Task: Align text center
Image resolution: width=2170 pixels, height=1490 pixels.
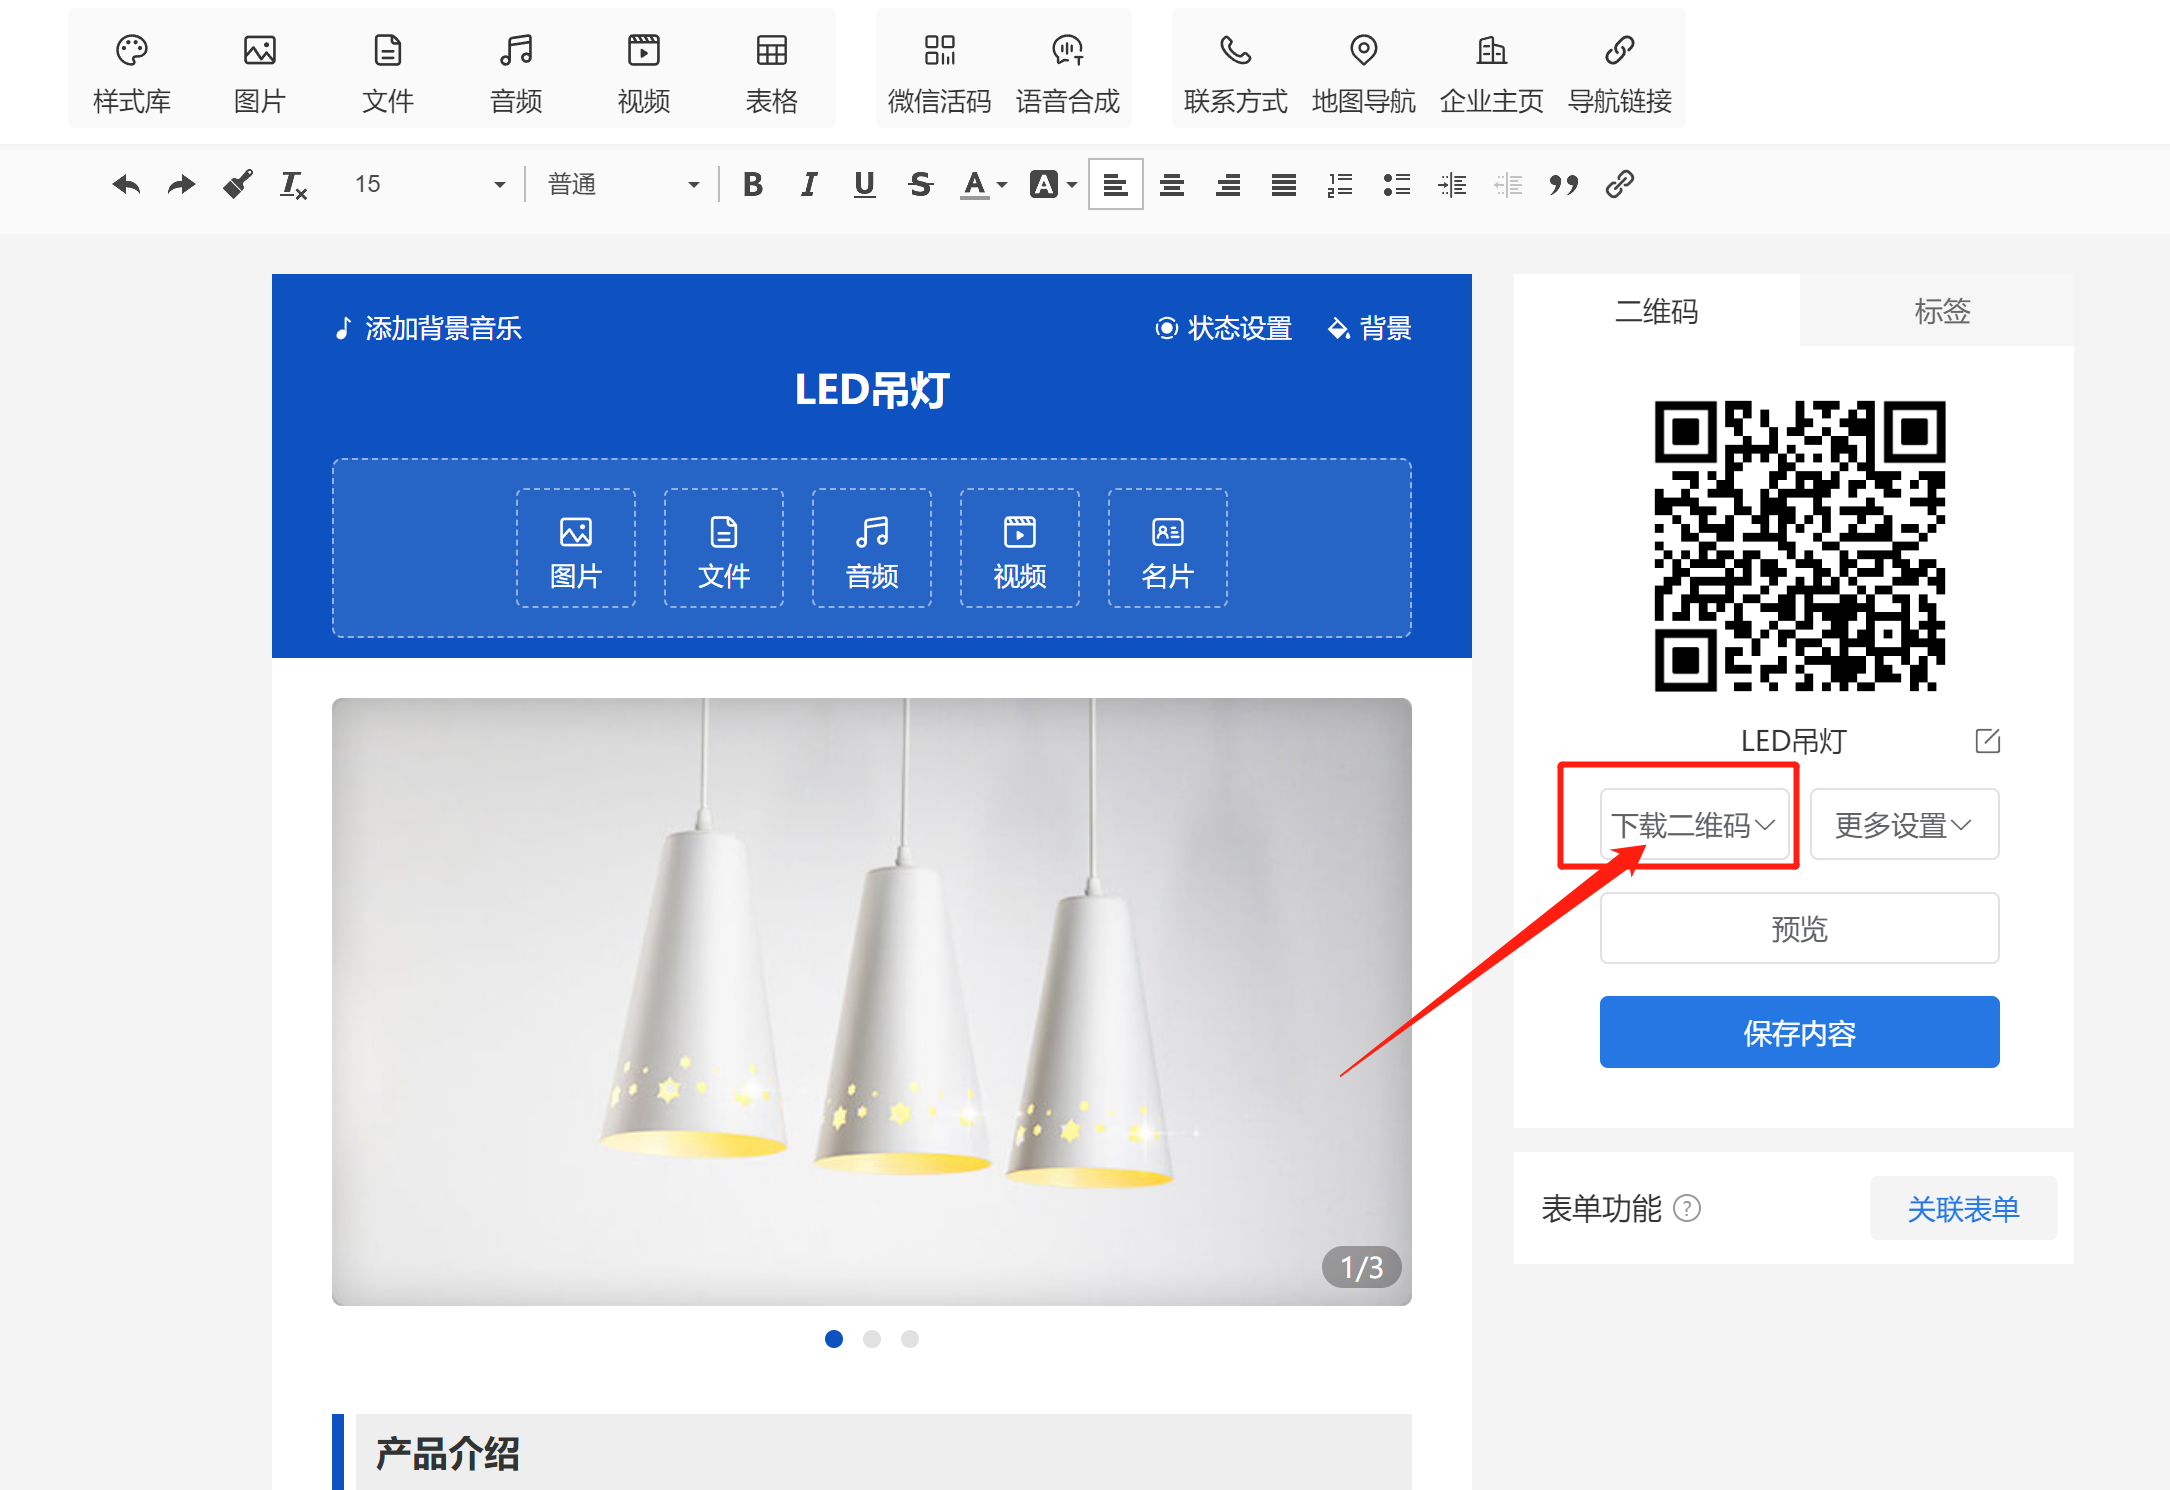Action: coord(1172,184)
